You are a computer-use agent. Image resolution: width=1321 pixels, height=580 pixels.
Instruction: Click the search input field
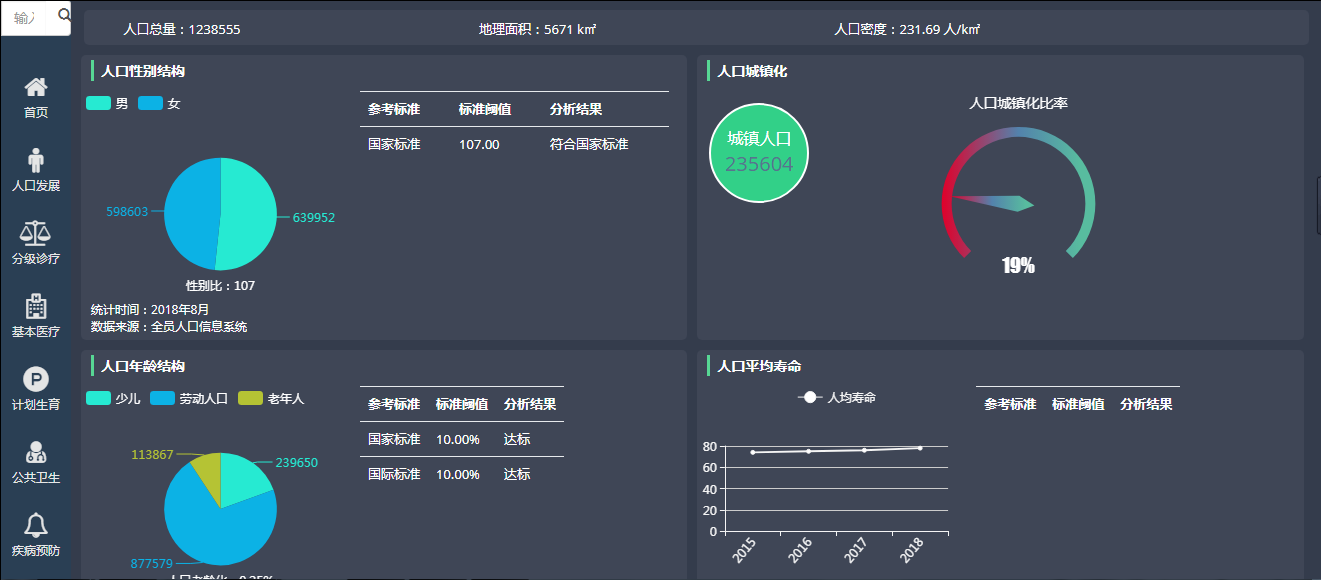coord(28,17)
